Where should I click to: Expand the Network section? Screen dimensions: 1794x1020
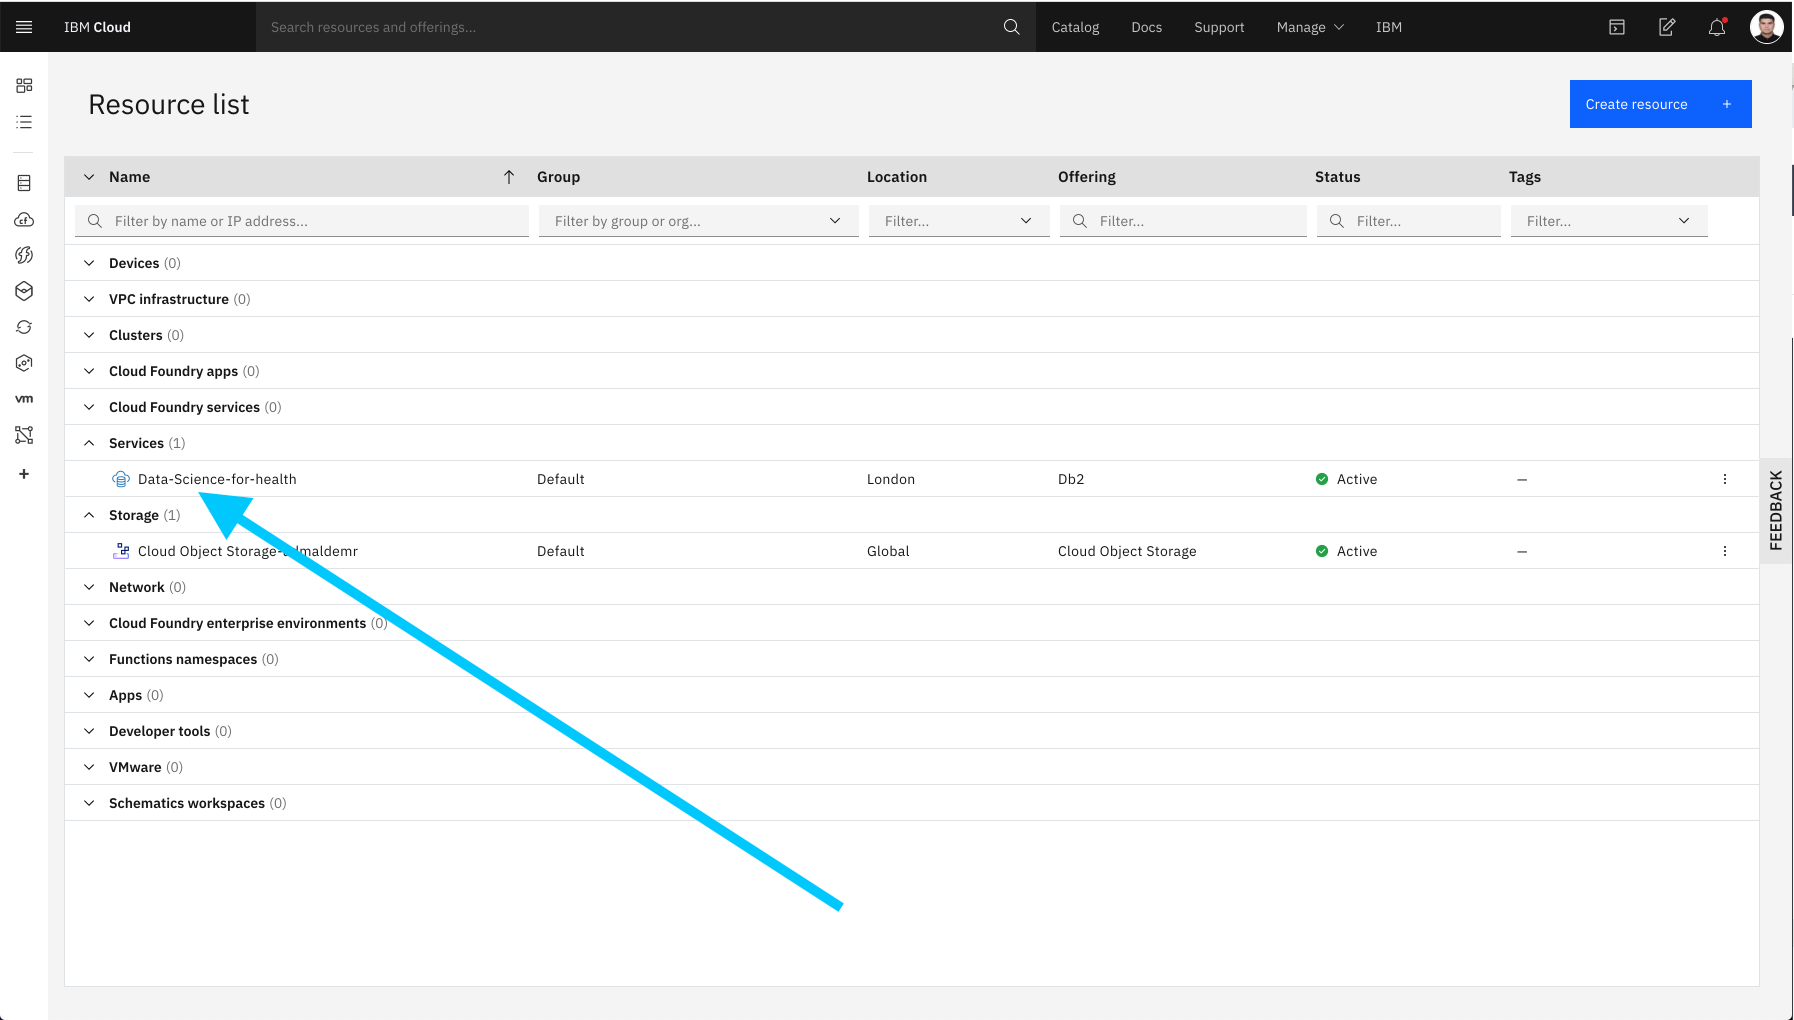coord(89,587)
